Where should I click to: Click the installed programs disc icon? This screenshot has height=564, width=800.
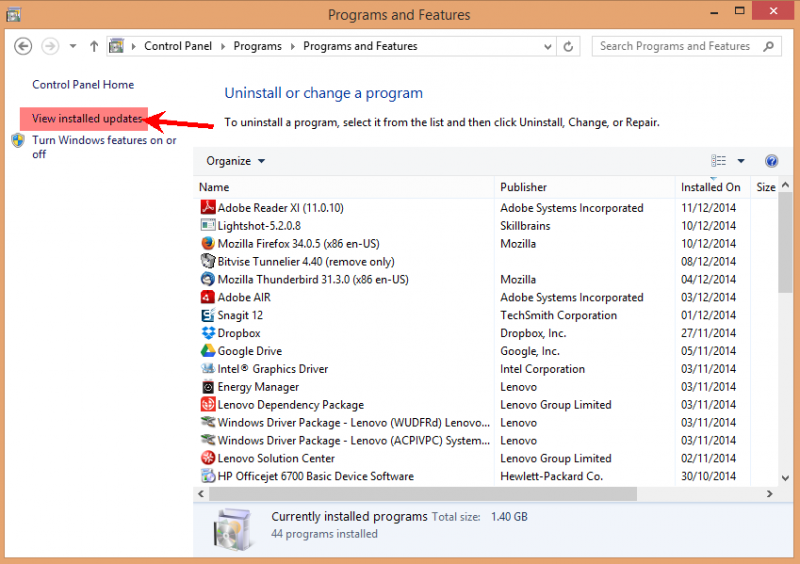232,529
